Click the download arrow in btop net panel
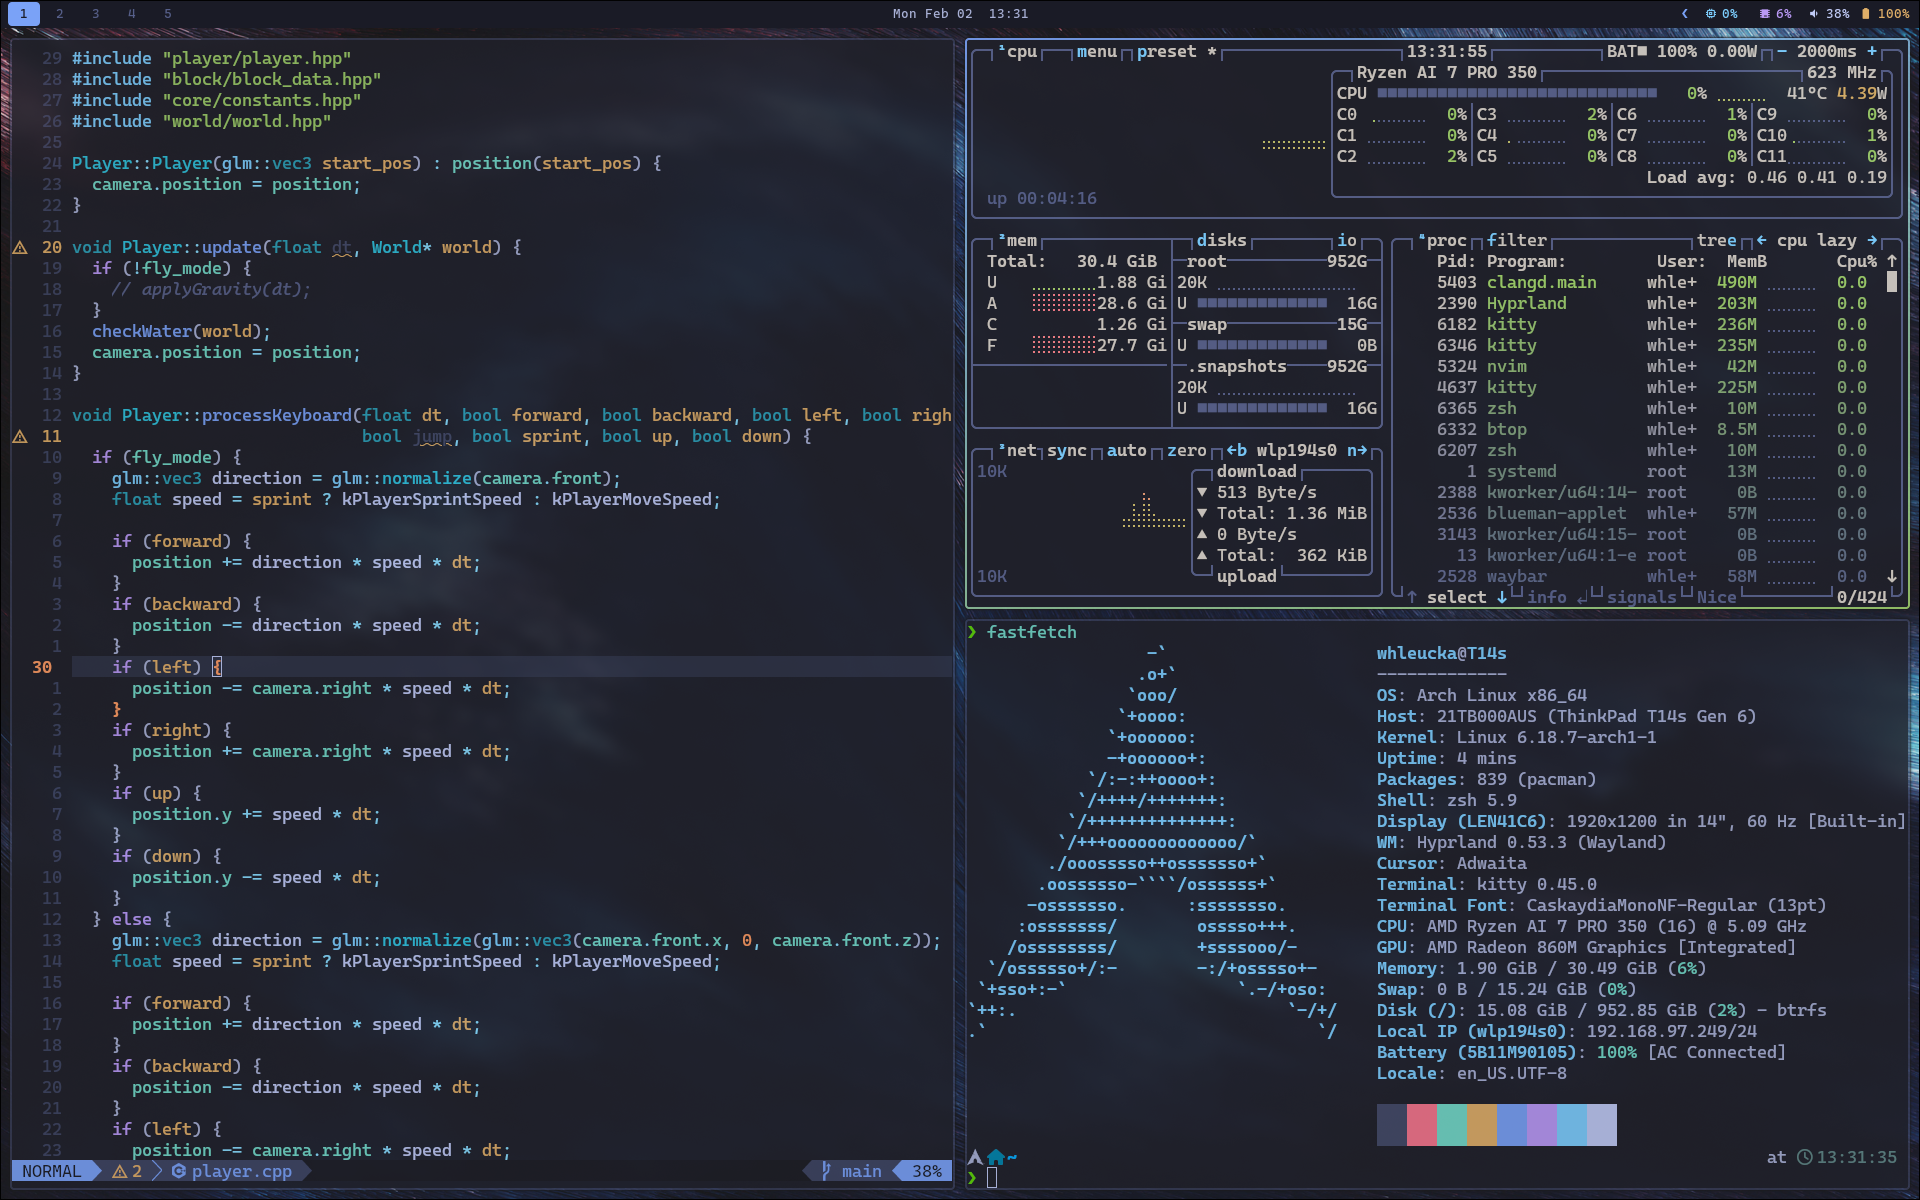 (1203, 492)
